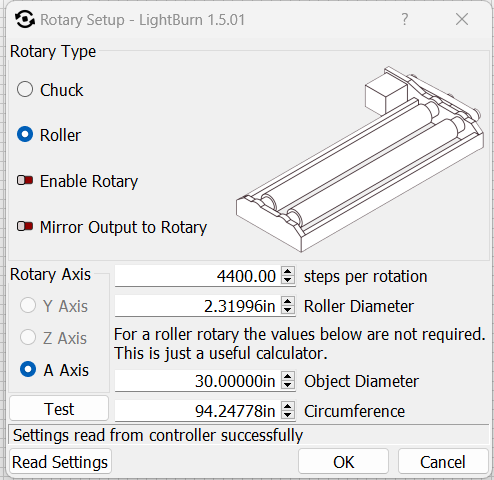The image size is (494, 480).
Task: Increase Object Diameter with up arrow
Action: point(288,376)
